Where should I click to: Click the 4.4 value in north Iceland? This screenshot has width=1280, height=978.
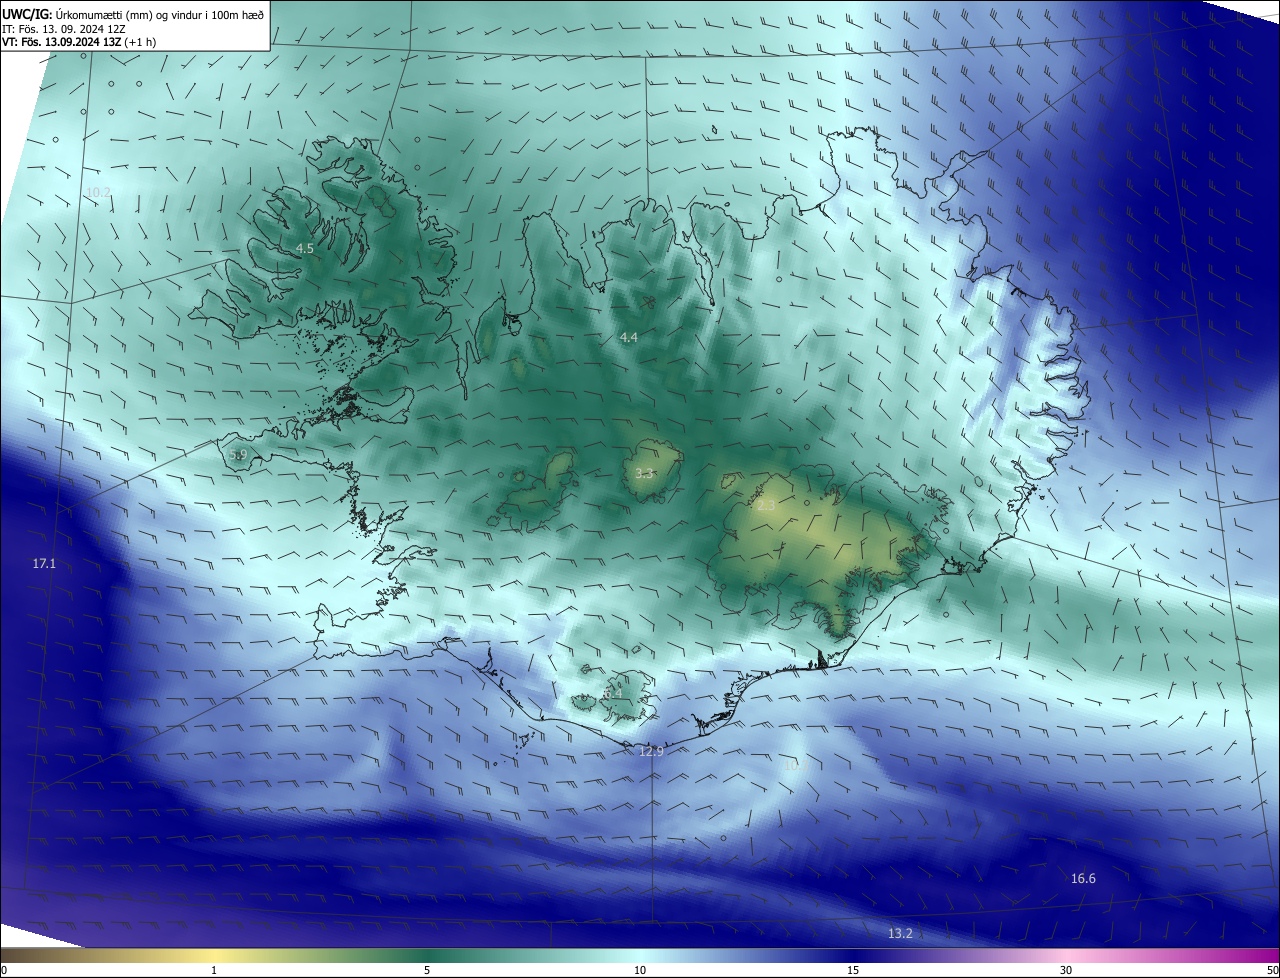(x=628, y=338)
